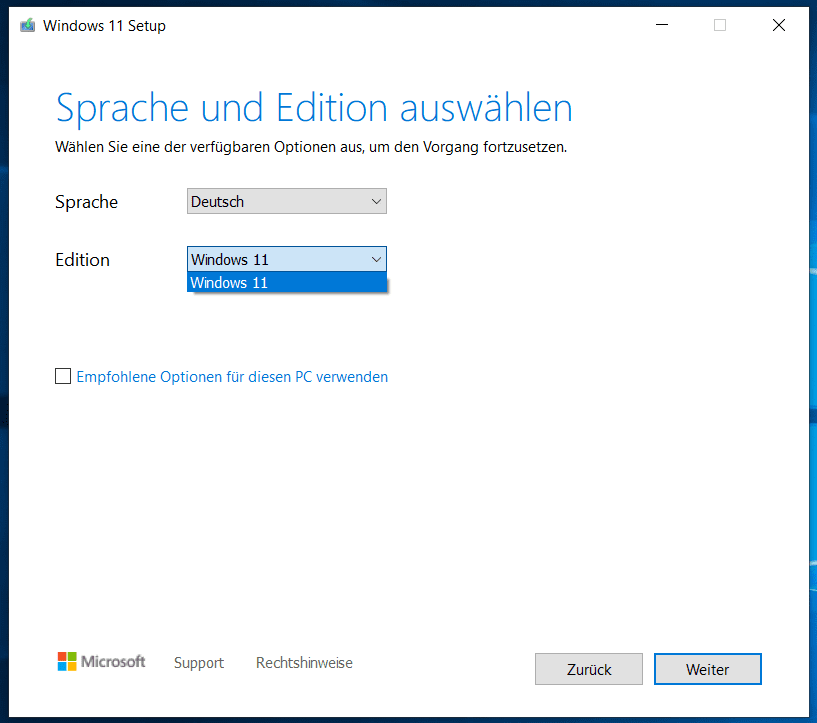Close the Windows 11 Setup window
Screen dimensions: 817x723
point(778,25)
